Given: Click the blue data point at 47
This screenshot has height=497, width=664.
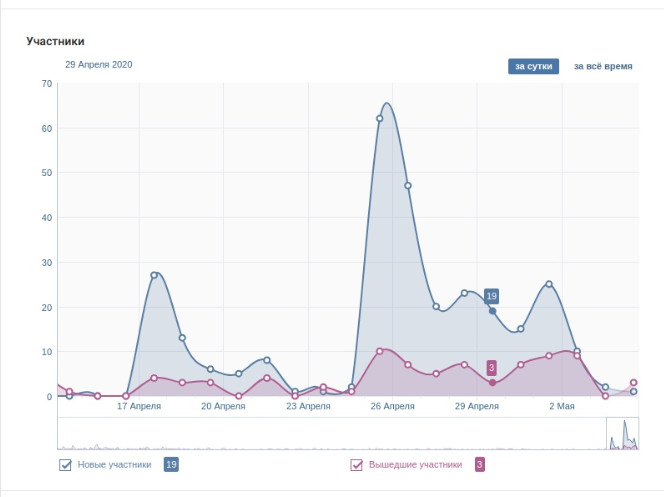Looking at the screenshot, I should pos(408,186).
